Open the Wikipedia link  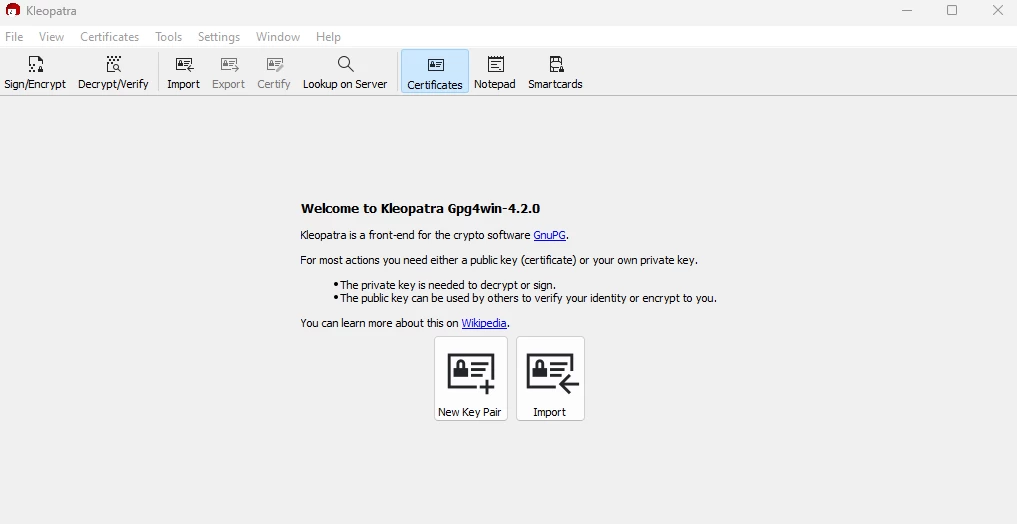click(484, 323)
